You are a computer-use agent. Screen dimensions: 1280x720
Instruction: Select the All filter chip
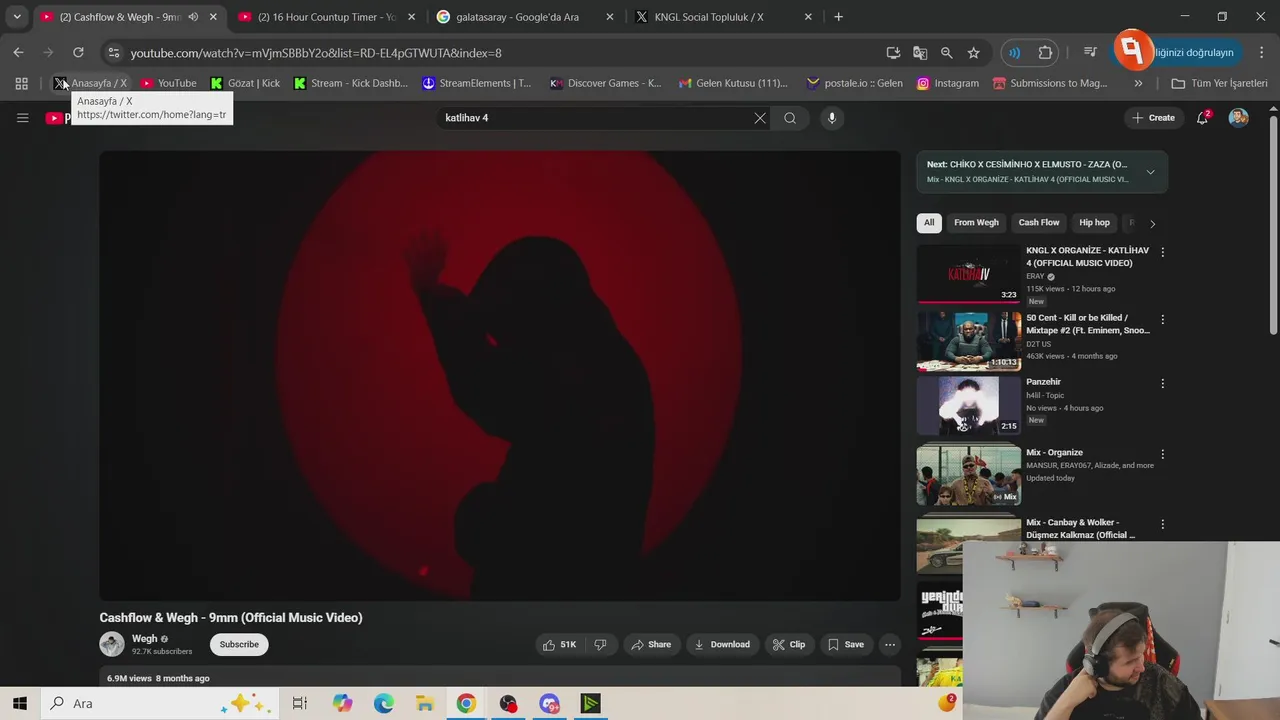(x=929, y=223)
